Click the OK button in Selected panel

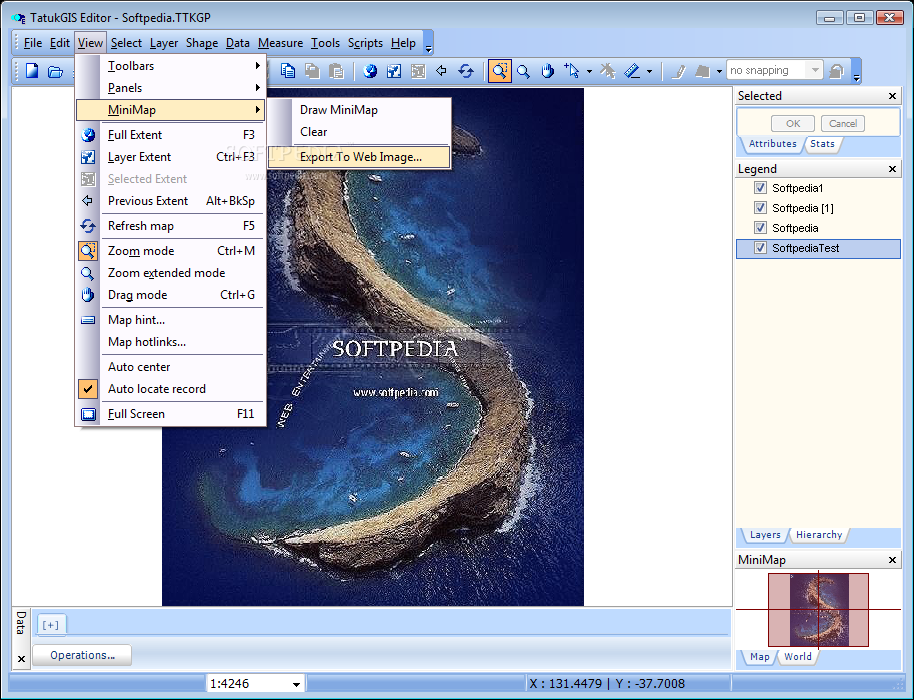(x=793, y=124)
